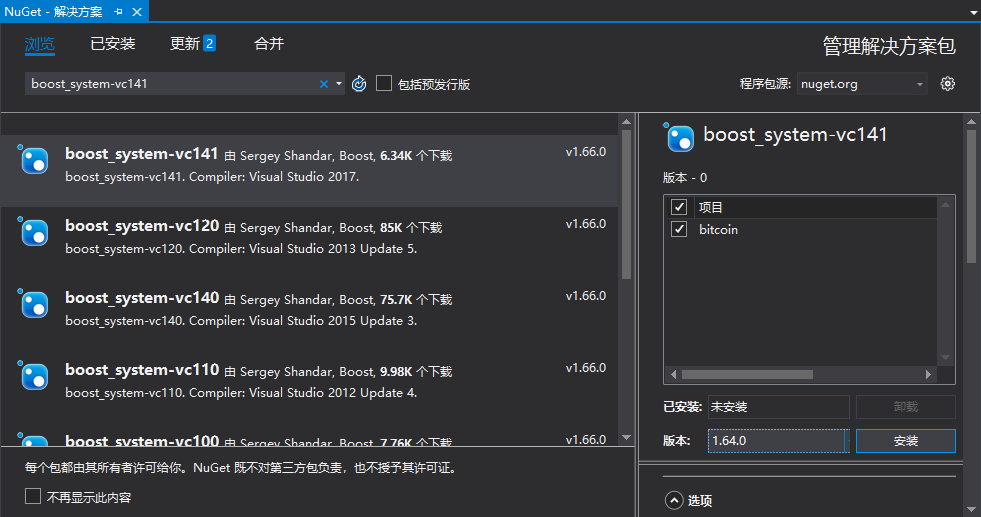
Task: Open the search history dropdown arrow
Action: click(338, 84)
